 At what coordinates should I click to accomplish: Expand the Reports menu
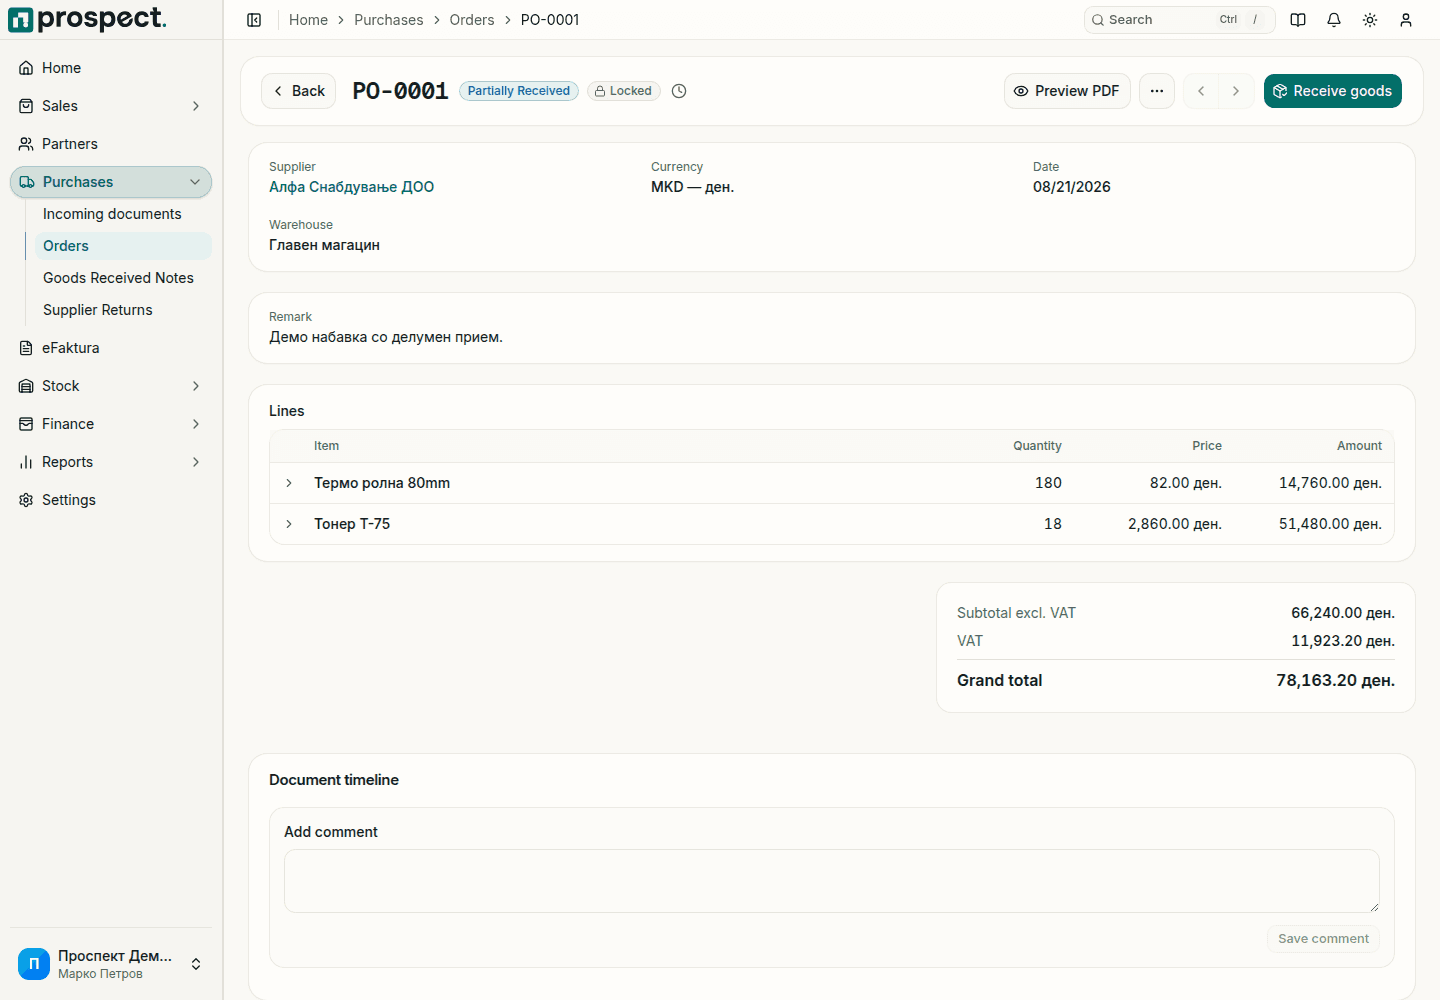point(111,462)
